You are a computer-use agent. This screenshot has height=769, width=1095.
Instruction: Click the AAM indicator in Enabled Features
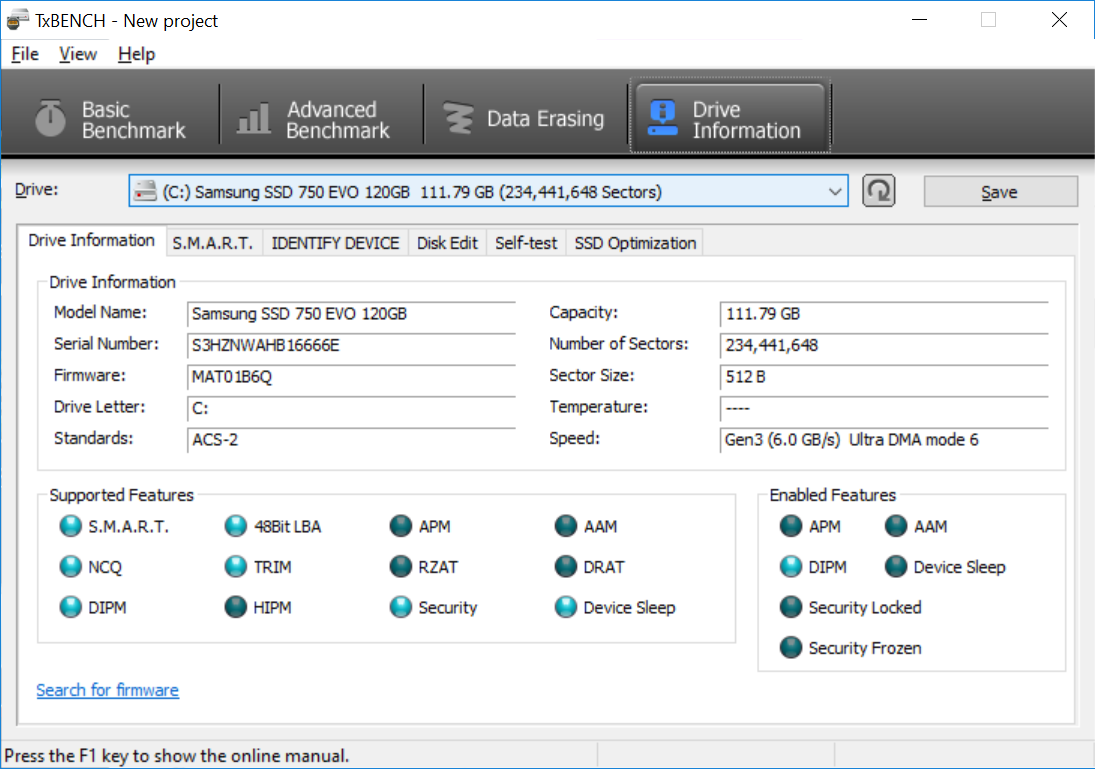point(896,526)
